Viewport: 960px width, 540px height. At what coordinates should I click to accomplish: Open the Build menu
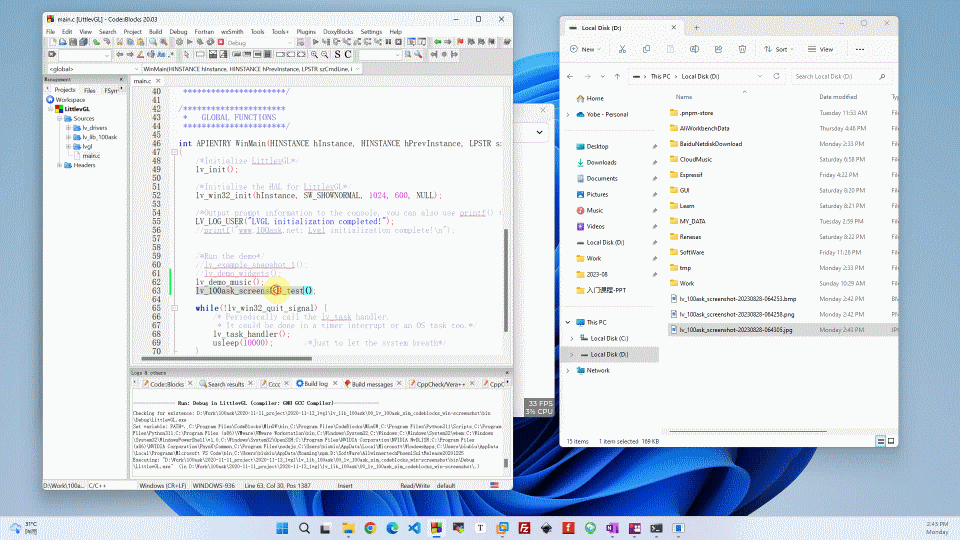tap(156, 32)
